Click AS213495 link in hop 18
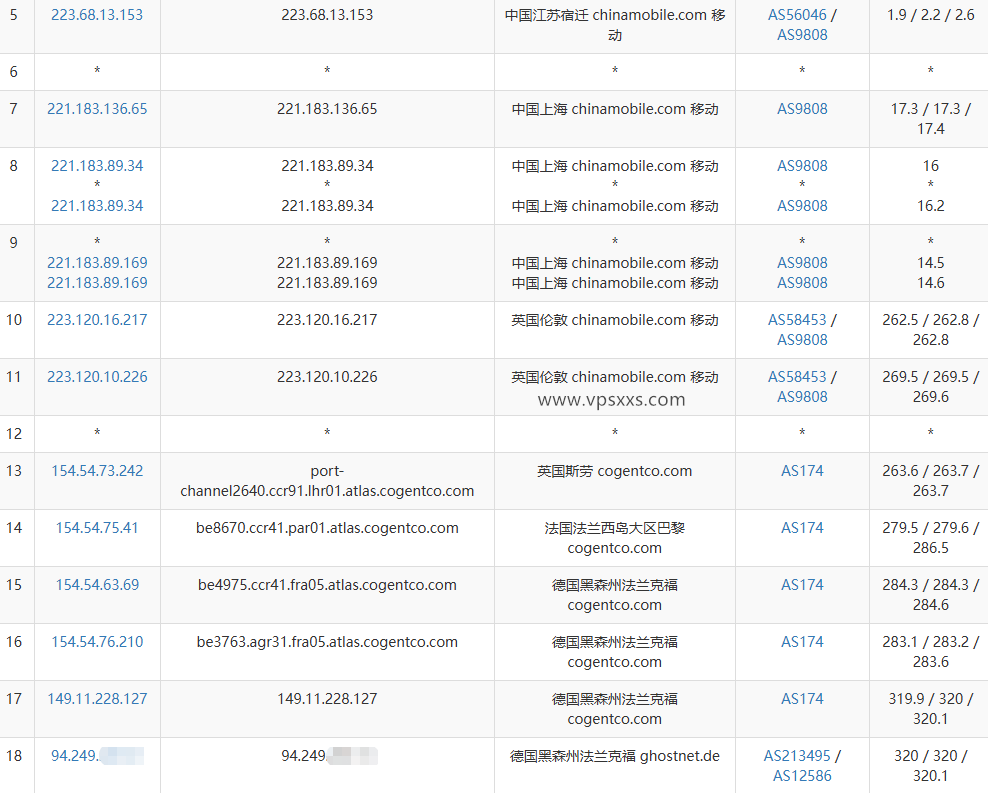 [x=797, y=756]
